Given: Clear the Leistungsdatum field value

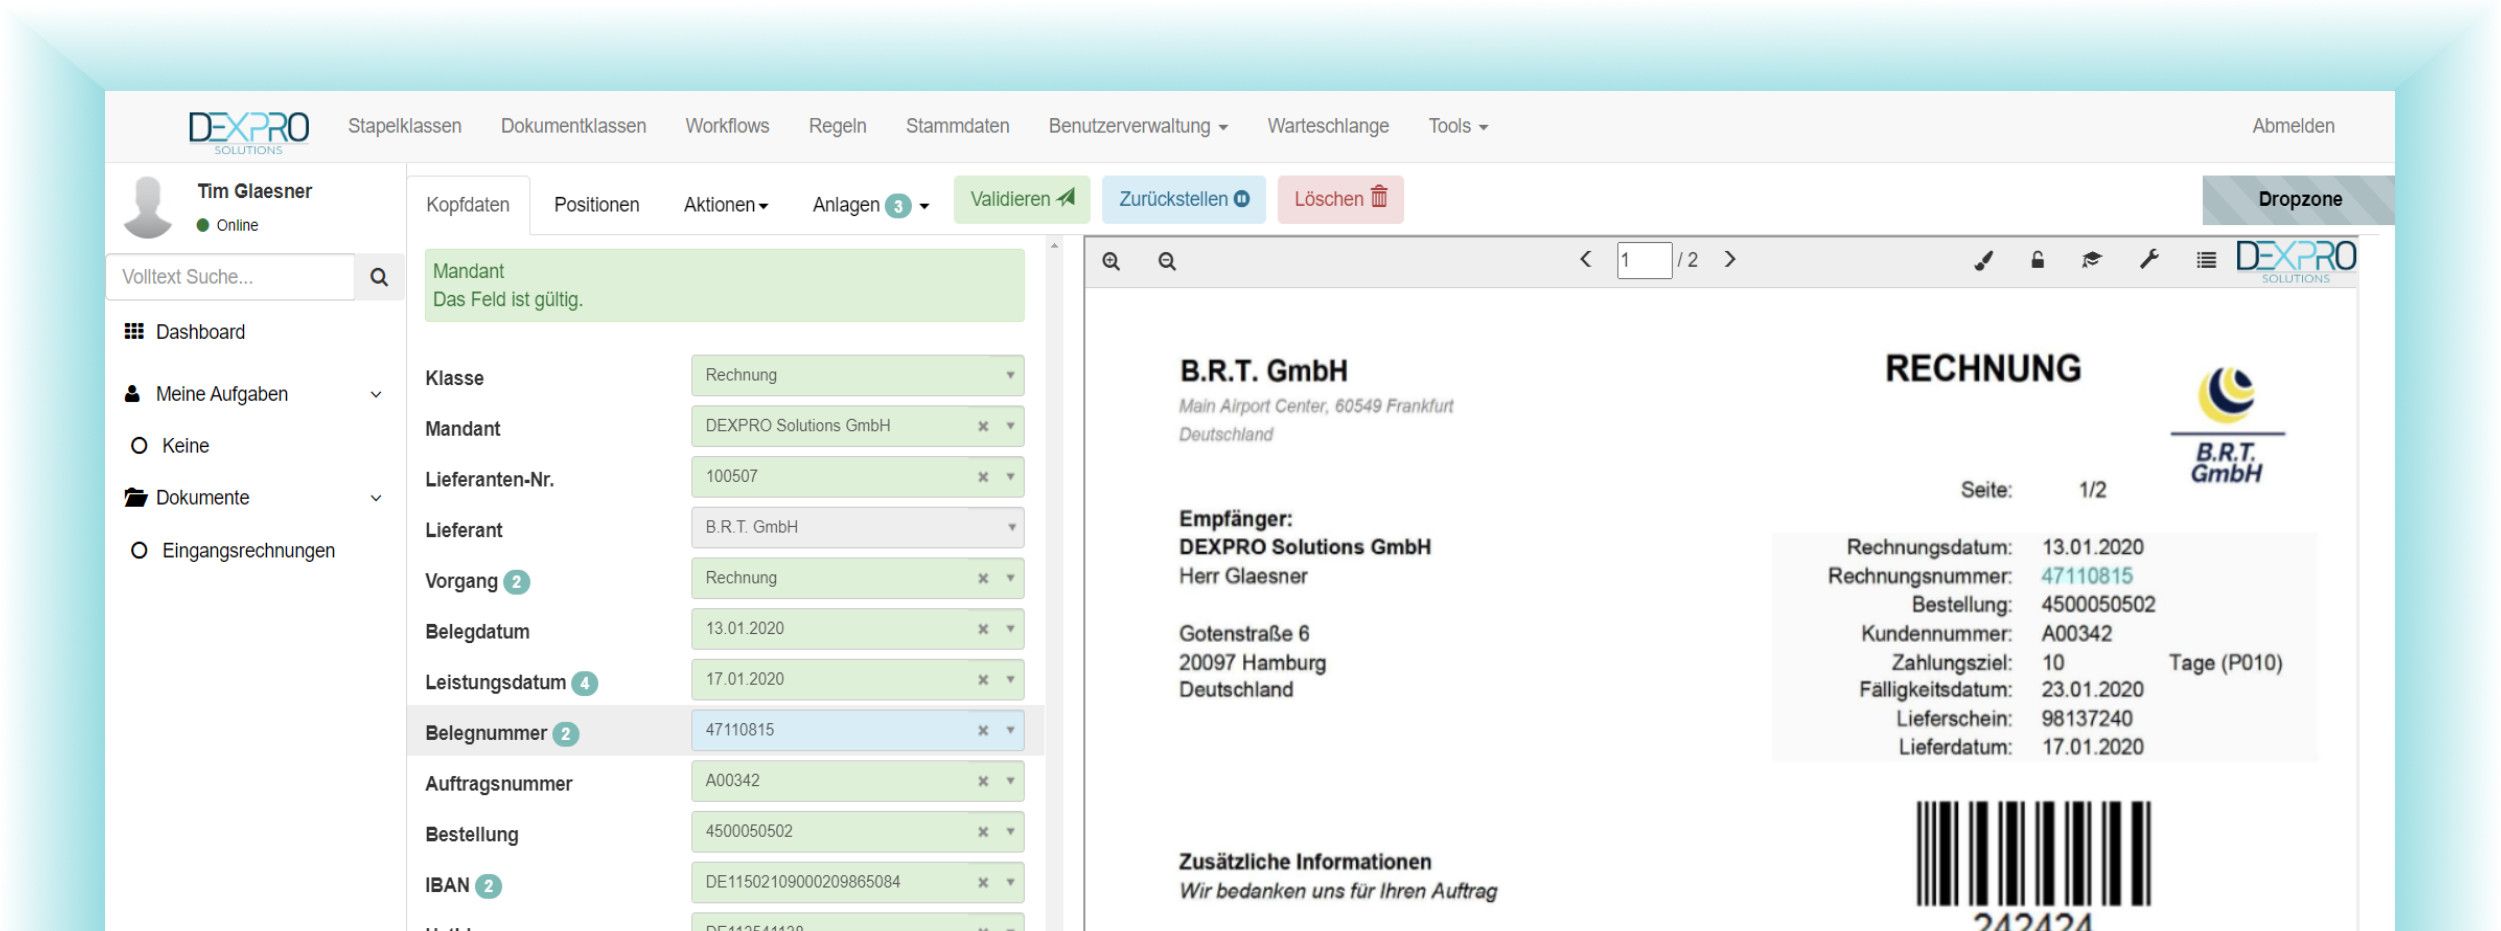Looking at the screenshot, I should [983, 680].
